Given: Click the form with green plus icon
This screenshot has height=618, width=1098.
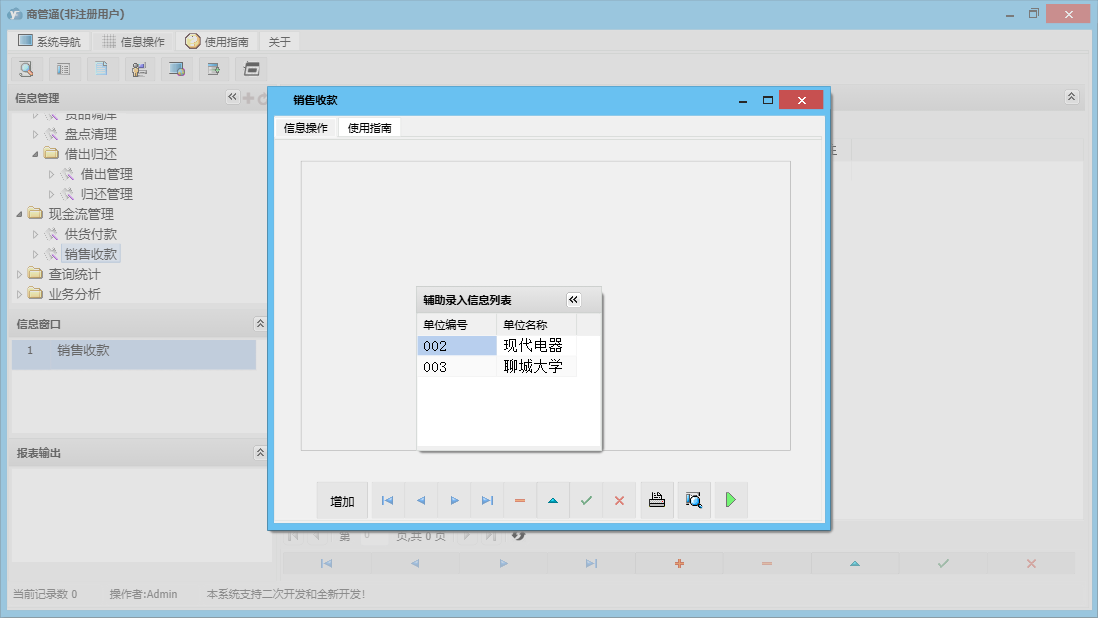Looking at the screenshot, I should tap(214, 69).
